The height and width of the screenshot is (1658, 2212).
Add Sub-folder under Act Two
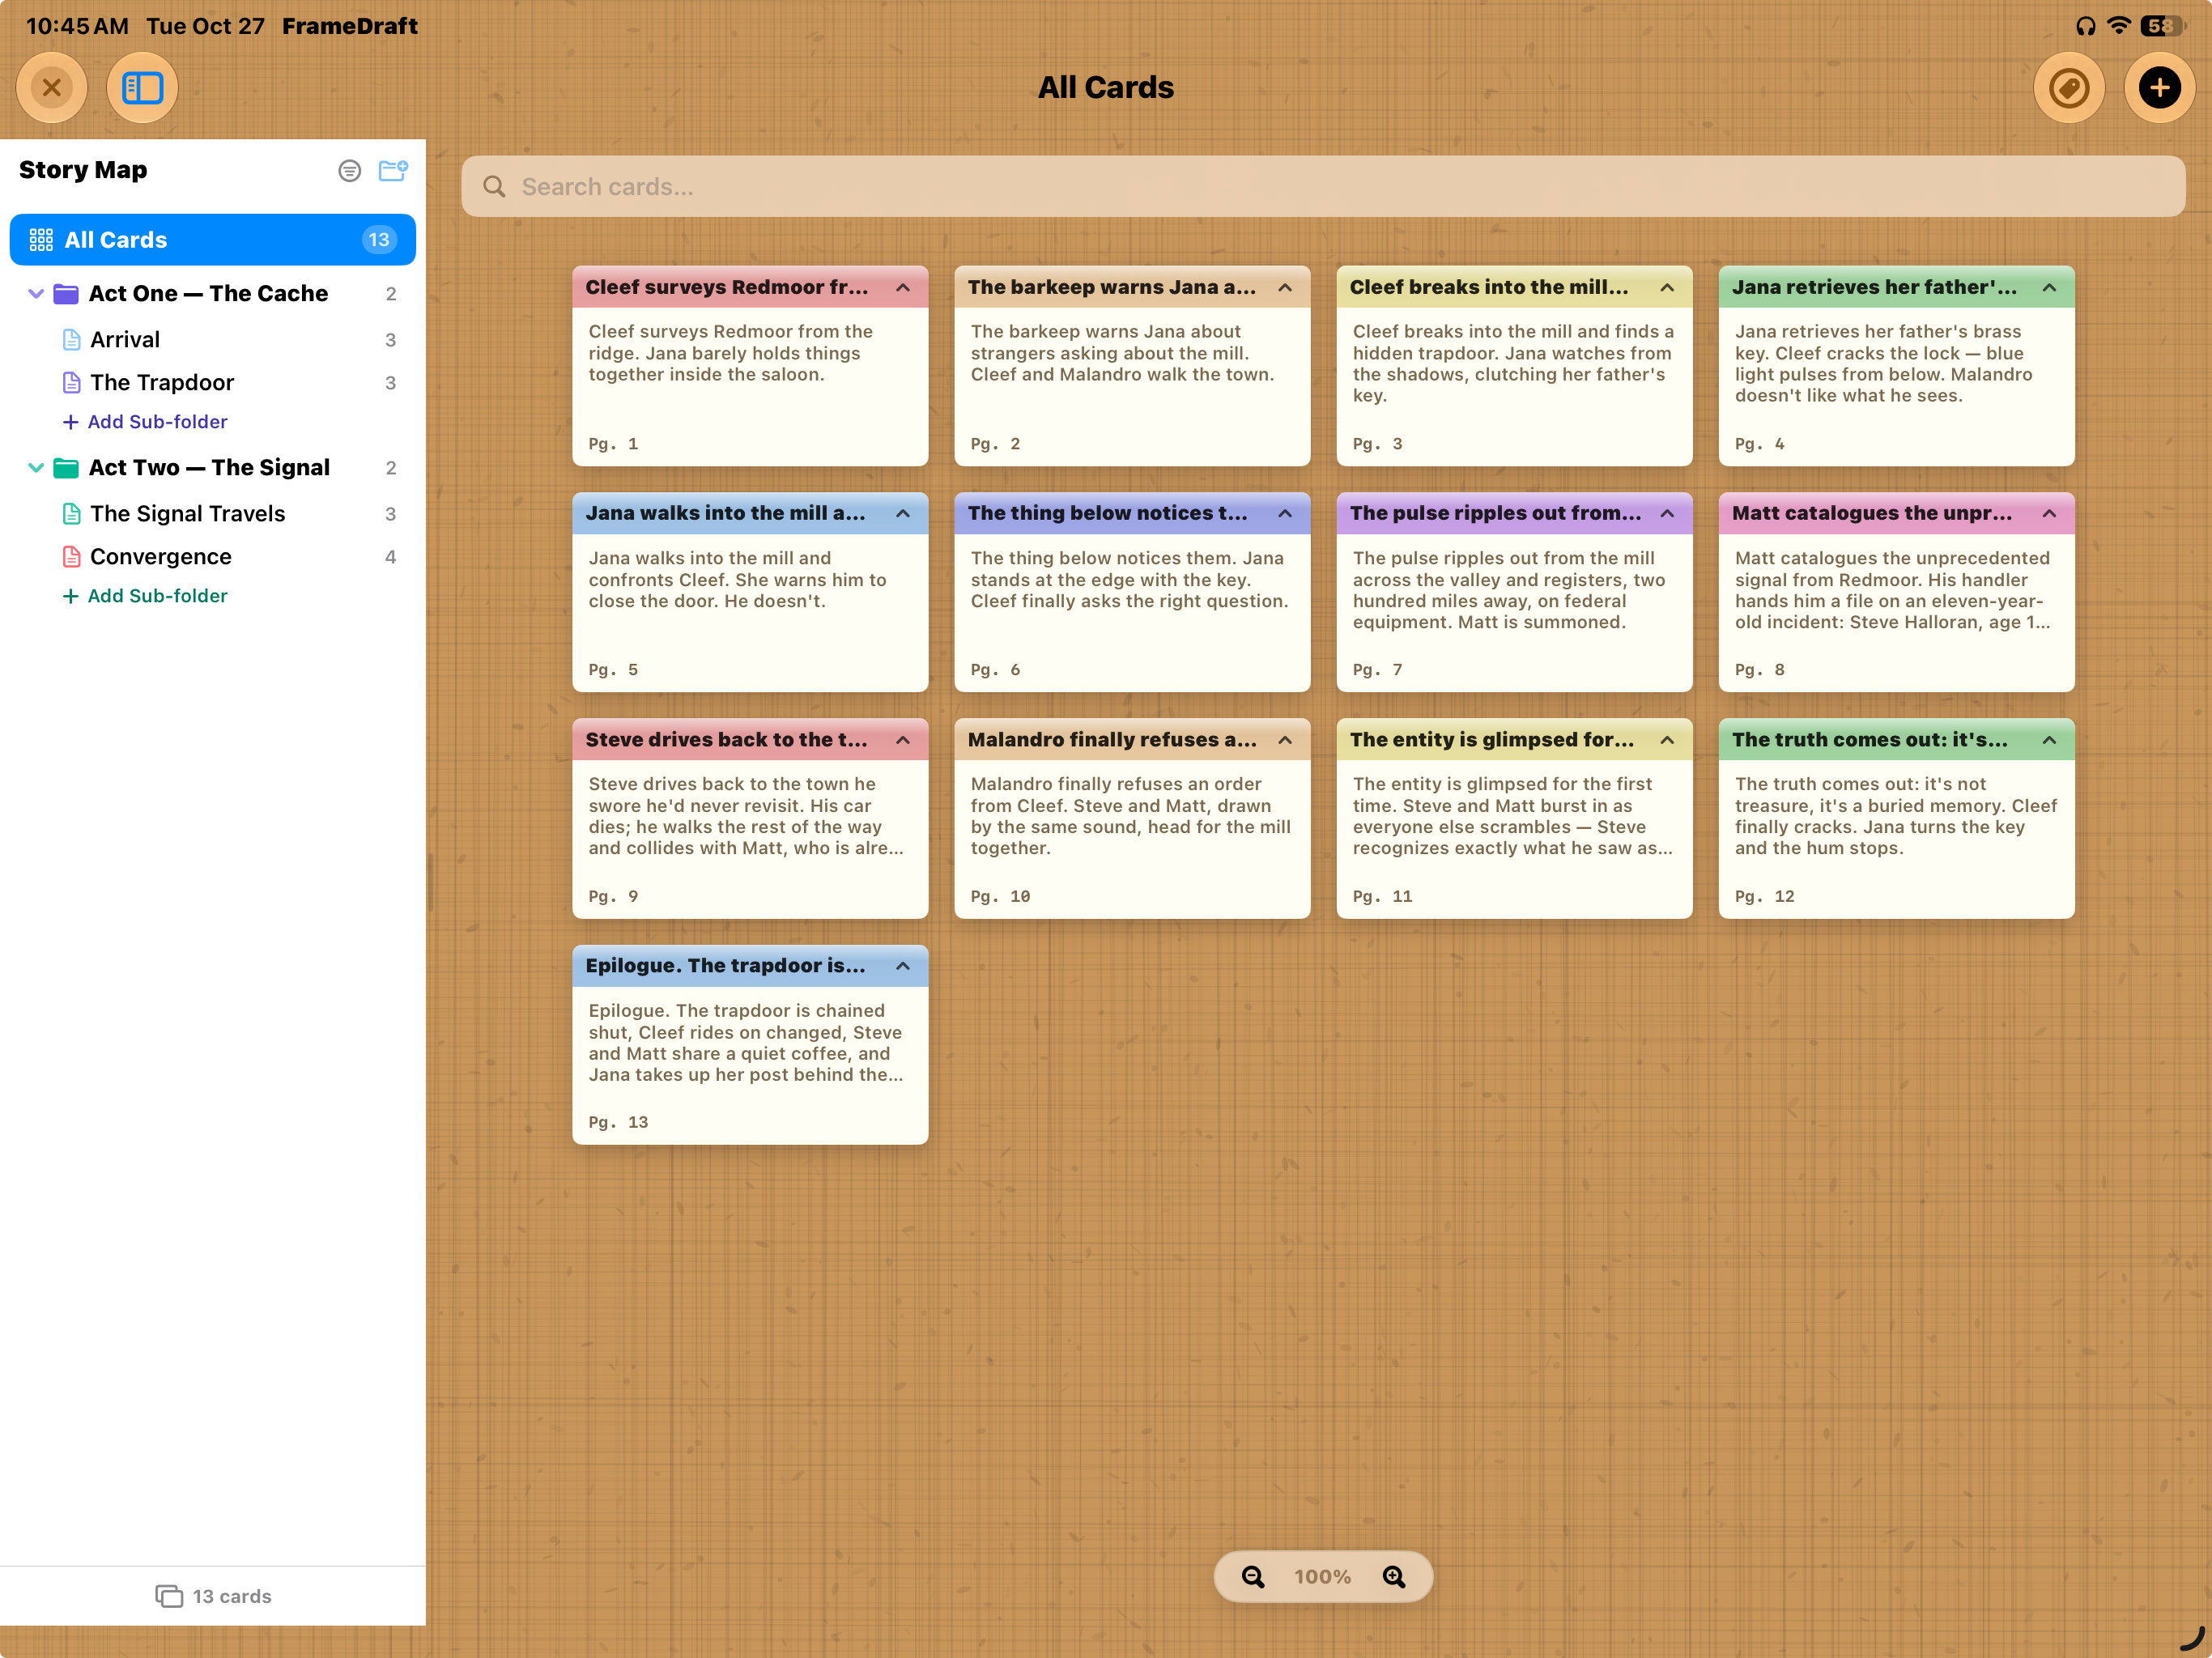click(146, 596)
